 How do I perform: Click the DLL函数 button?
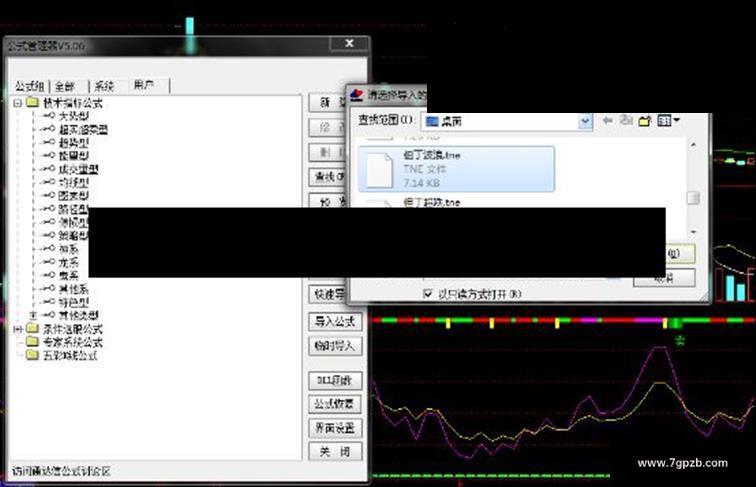pos(335,380)
